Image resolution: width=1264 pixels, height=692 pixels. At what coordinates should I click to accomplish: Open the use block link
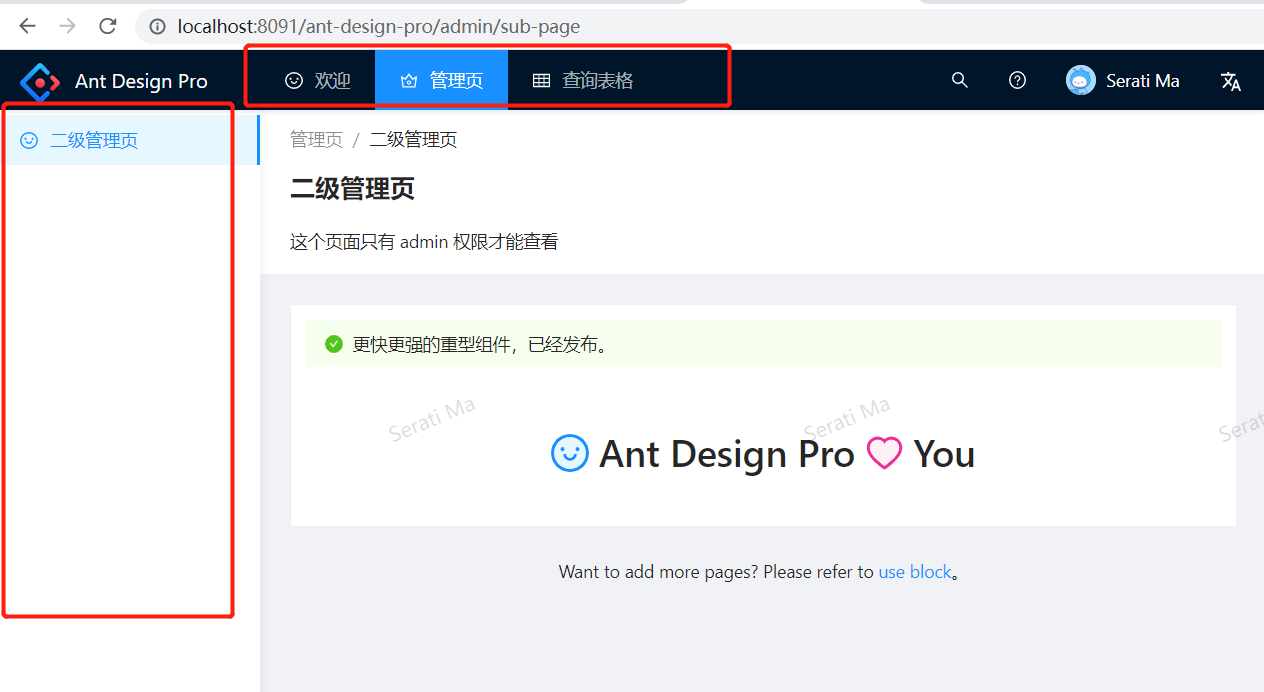915,571
